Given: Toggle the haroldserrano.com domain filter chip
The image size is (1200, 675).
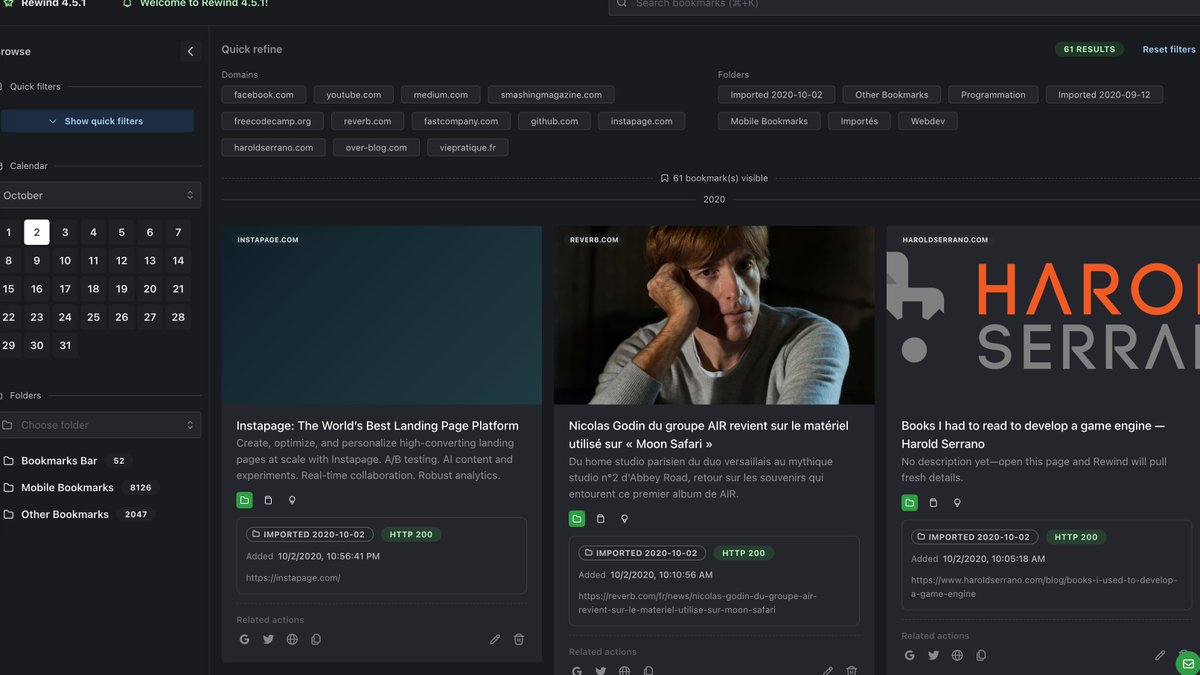Looking at the screenshot, I should (274, 147).
